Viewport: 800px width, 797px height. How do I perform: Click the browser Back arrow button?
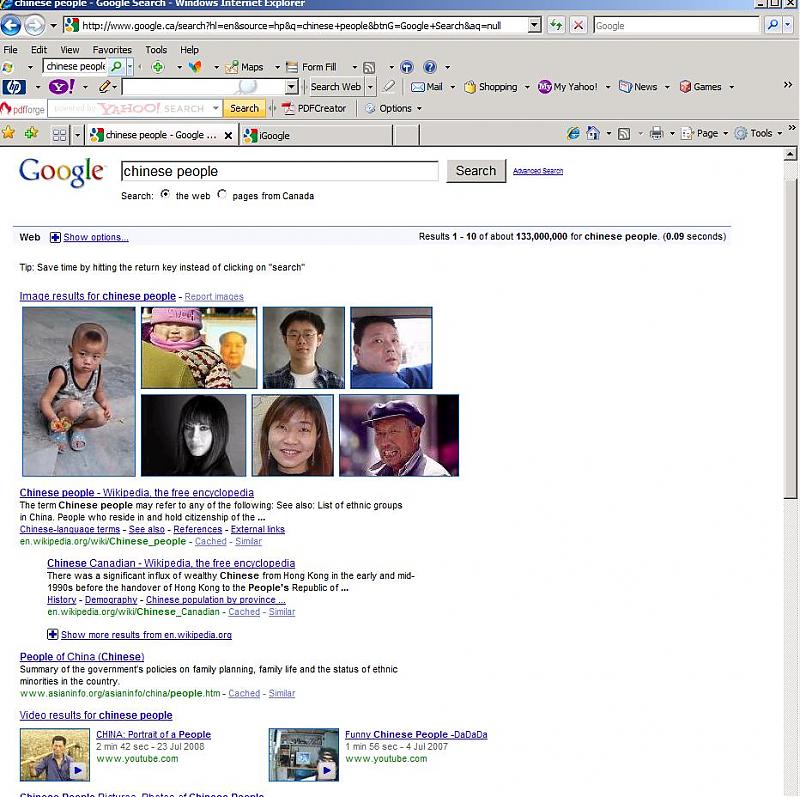point(11,25)
